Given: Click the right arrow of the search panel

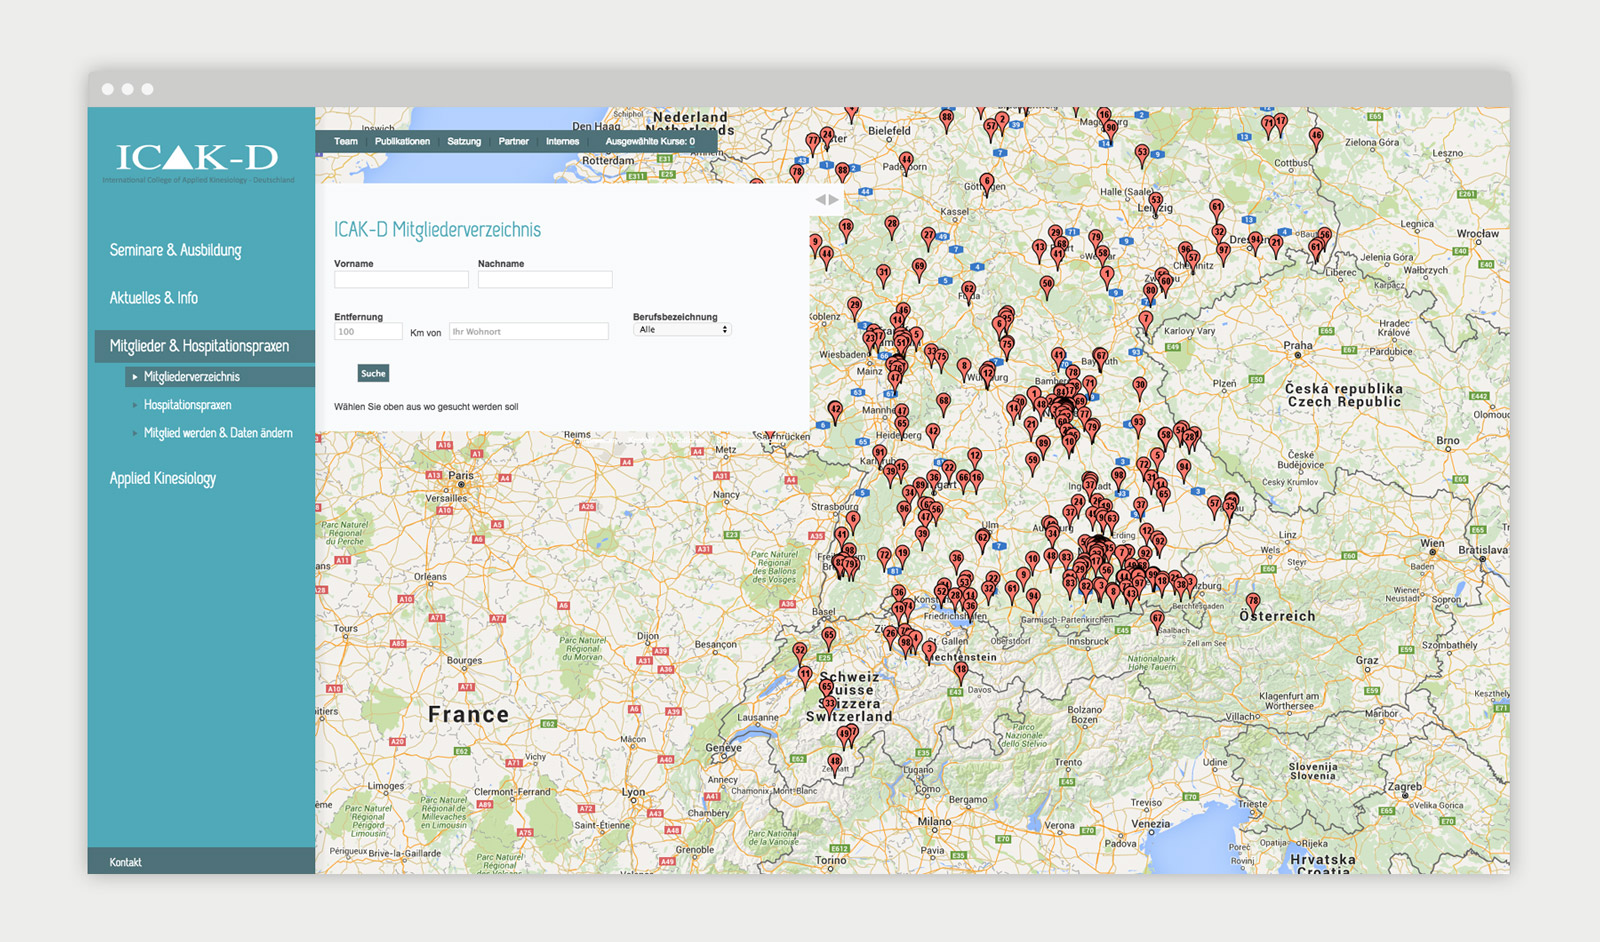Looking at the screenshot, I should pos(834,200).
